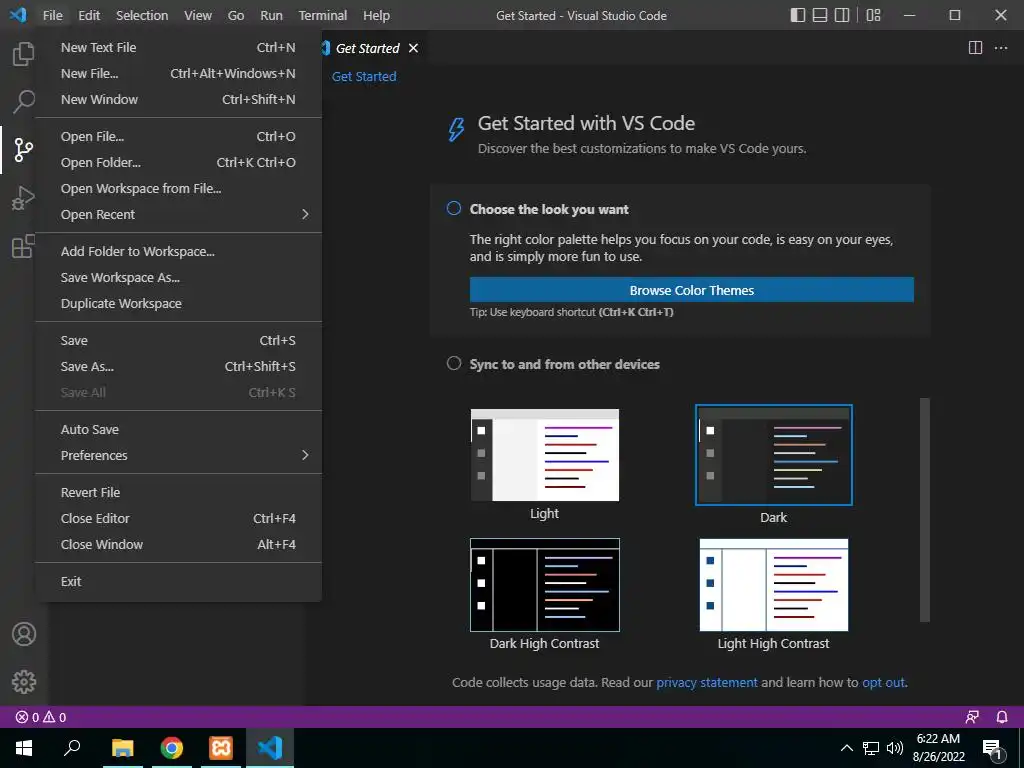Image resolution: width=1024 pixels, height=768 pixels.
Task: Choose New Text File menu entry
Action: (178, 47)
